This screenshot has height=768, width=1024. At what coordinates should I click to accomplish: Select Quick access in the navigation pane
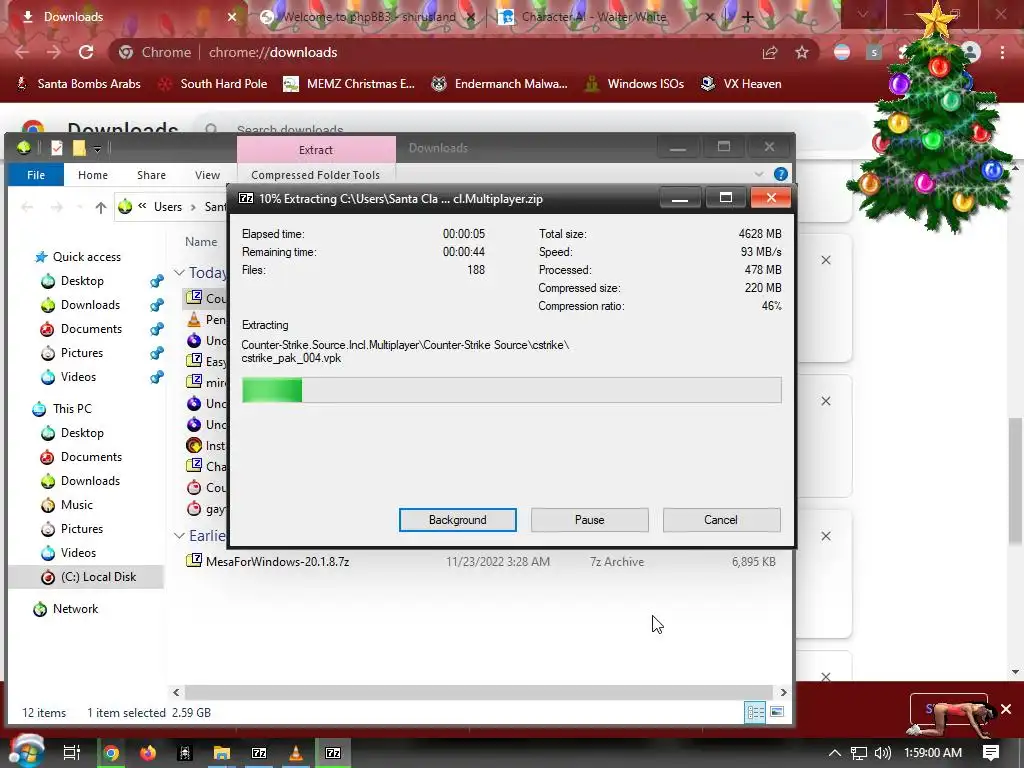86,257
